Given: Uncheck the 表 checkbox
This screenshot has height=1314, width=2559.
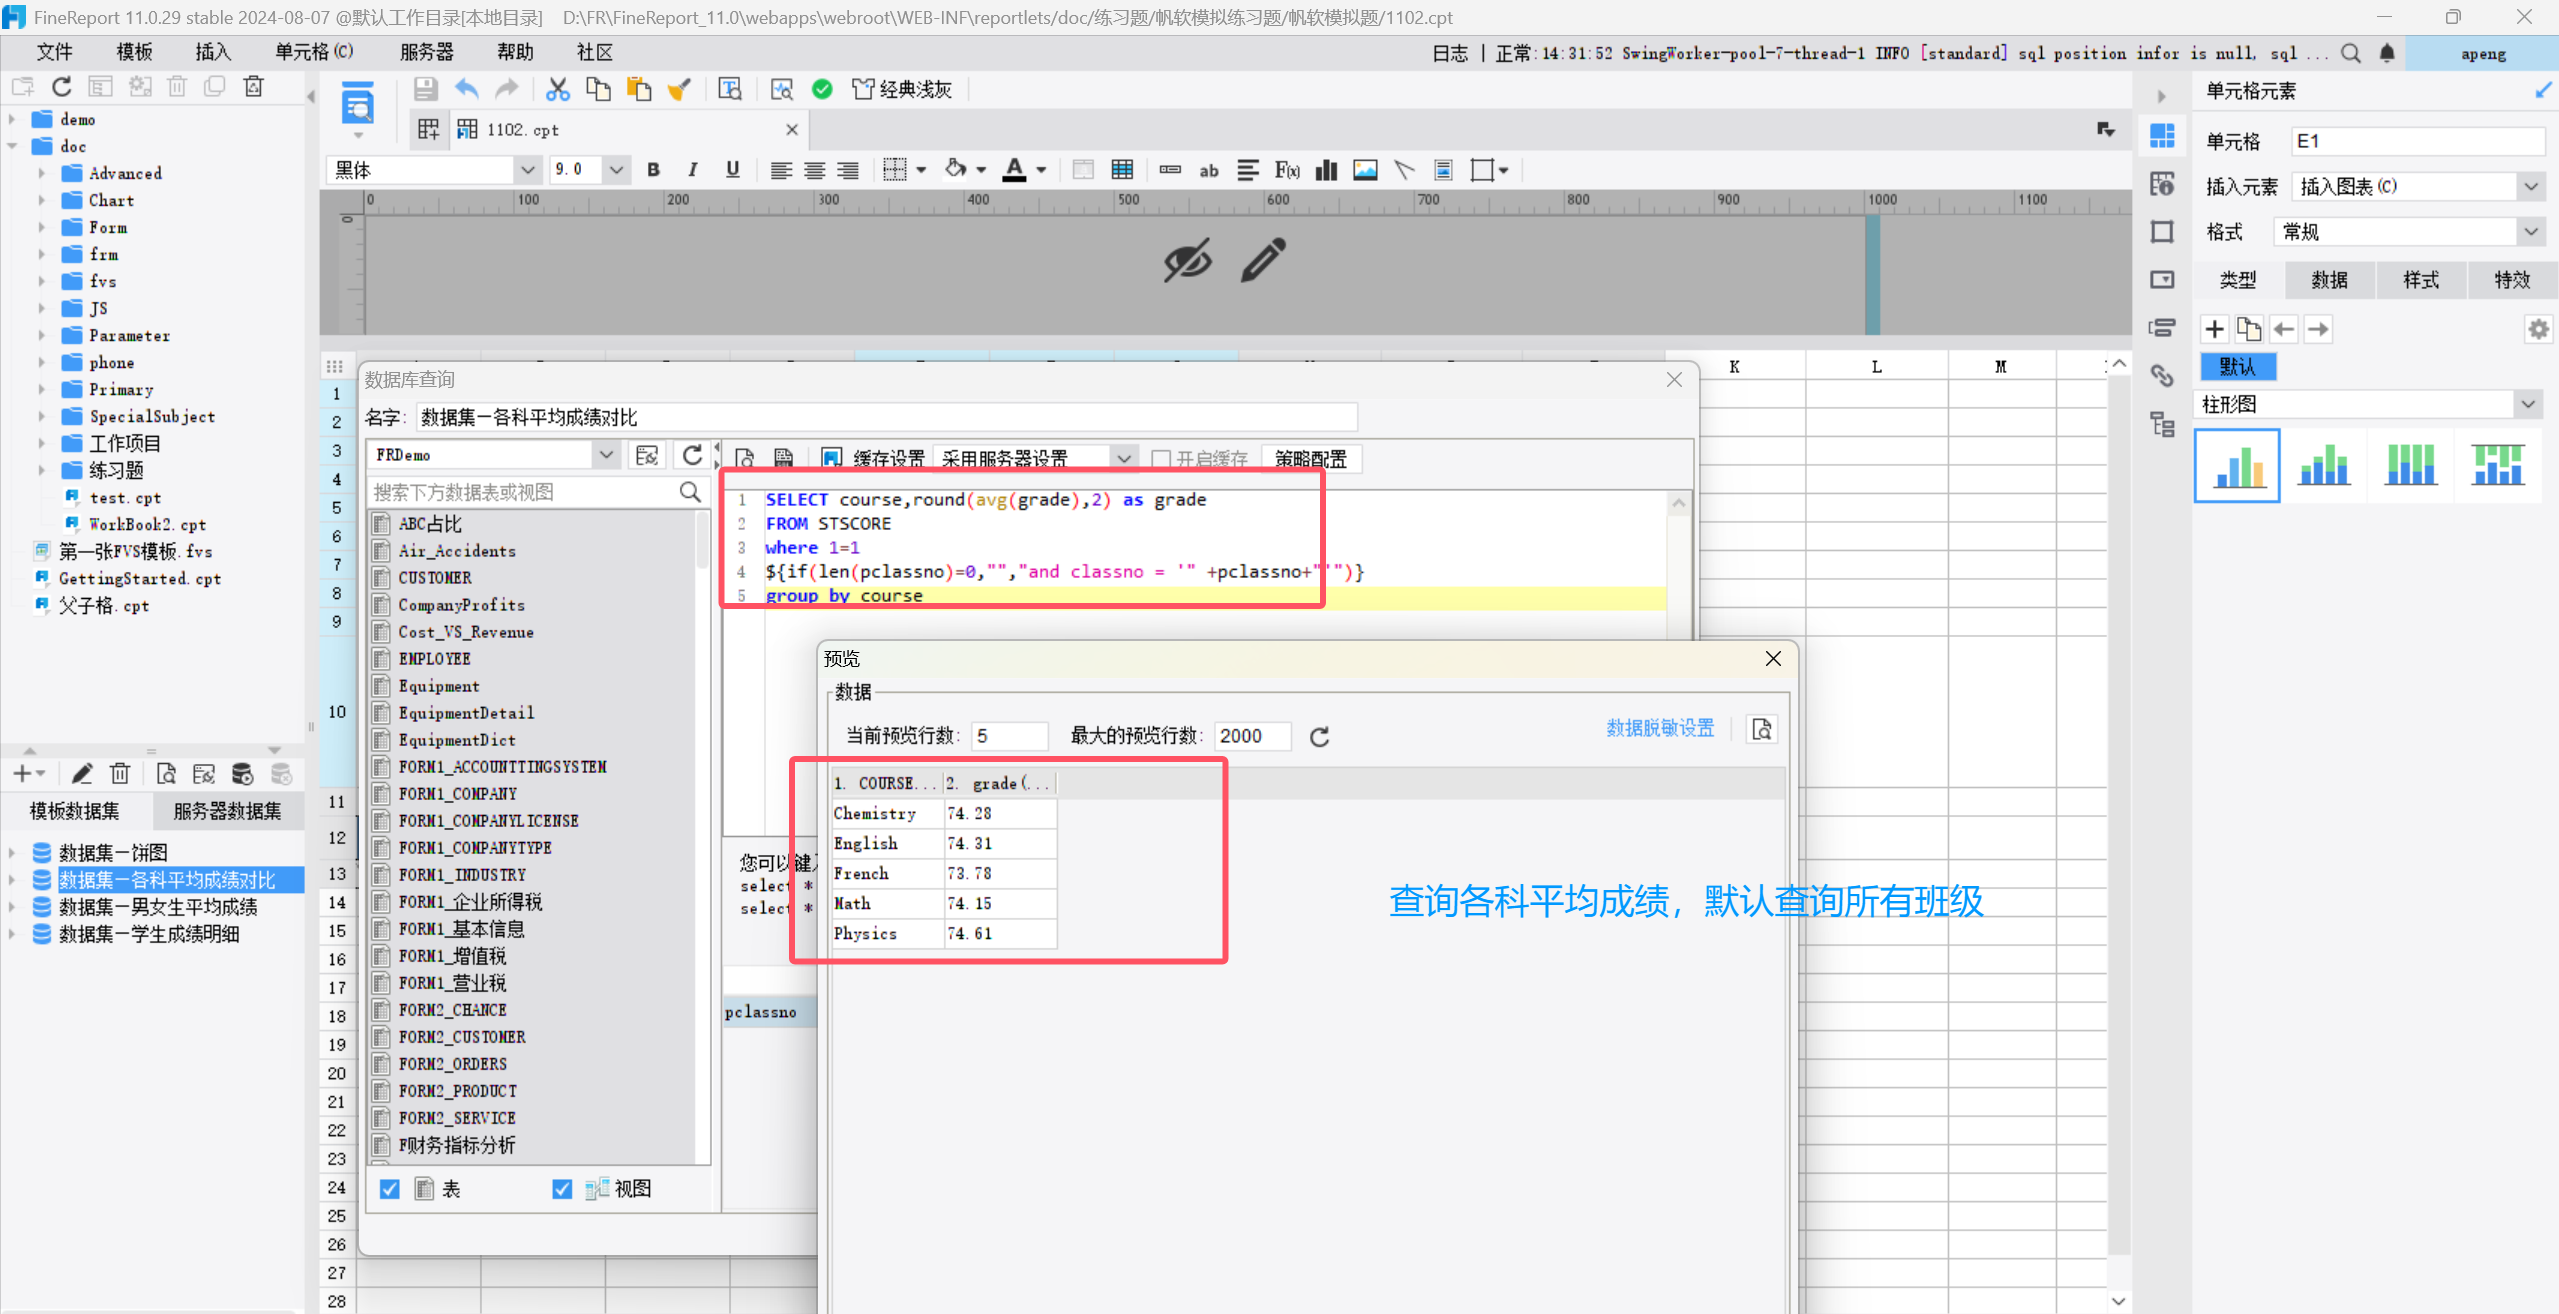Looking at the screenshot, I should coord(390,1189).
